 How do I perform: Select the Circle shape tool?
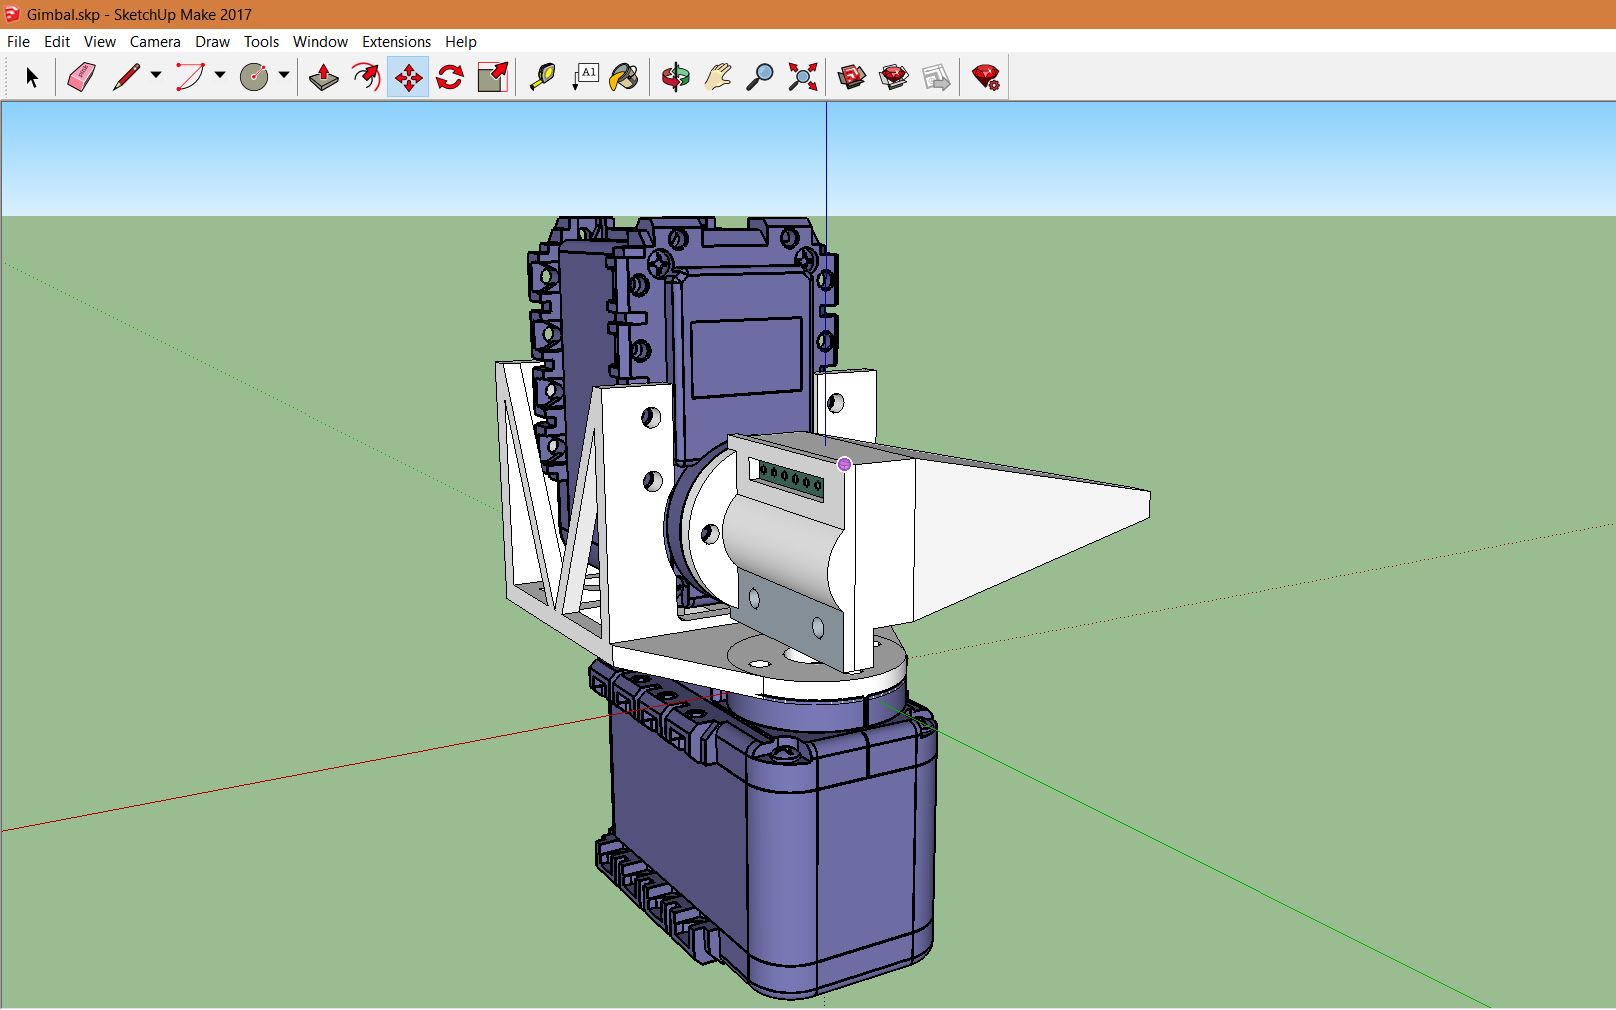pos(254,77)
